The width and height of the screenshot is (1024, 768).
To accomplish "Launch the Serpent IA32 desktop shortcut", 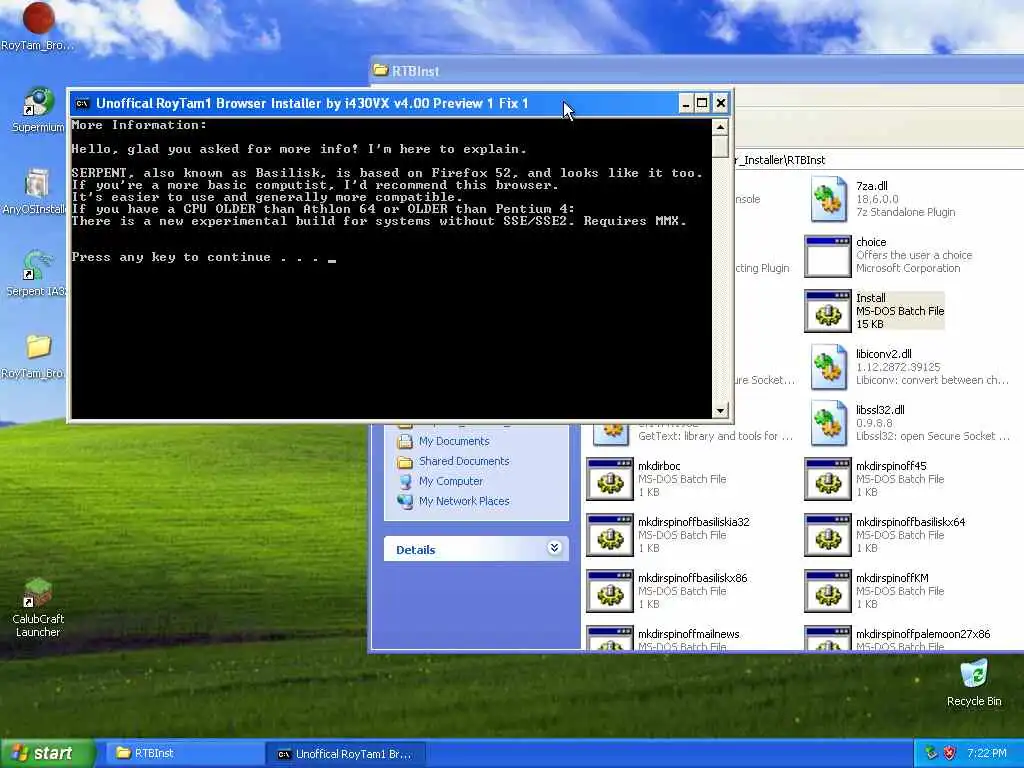I will pyautogui.click(x=38, y=266).
